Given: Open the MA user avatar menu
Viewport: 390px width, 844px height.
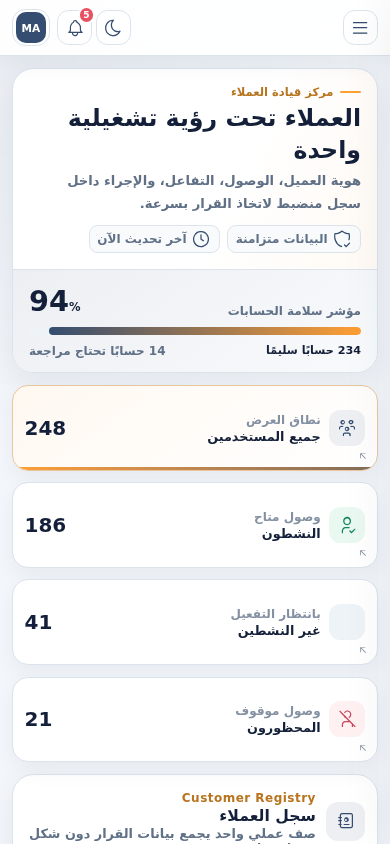Looking at the screenshot, I should [x=31, y=27].
